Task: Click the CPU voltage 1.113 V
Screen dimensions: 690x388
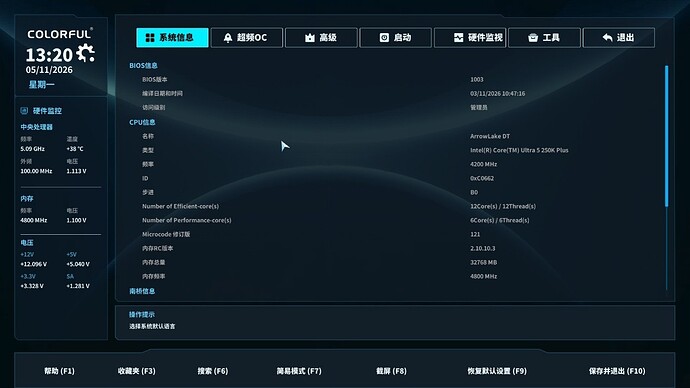Action: (76, 171)
